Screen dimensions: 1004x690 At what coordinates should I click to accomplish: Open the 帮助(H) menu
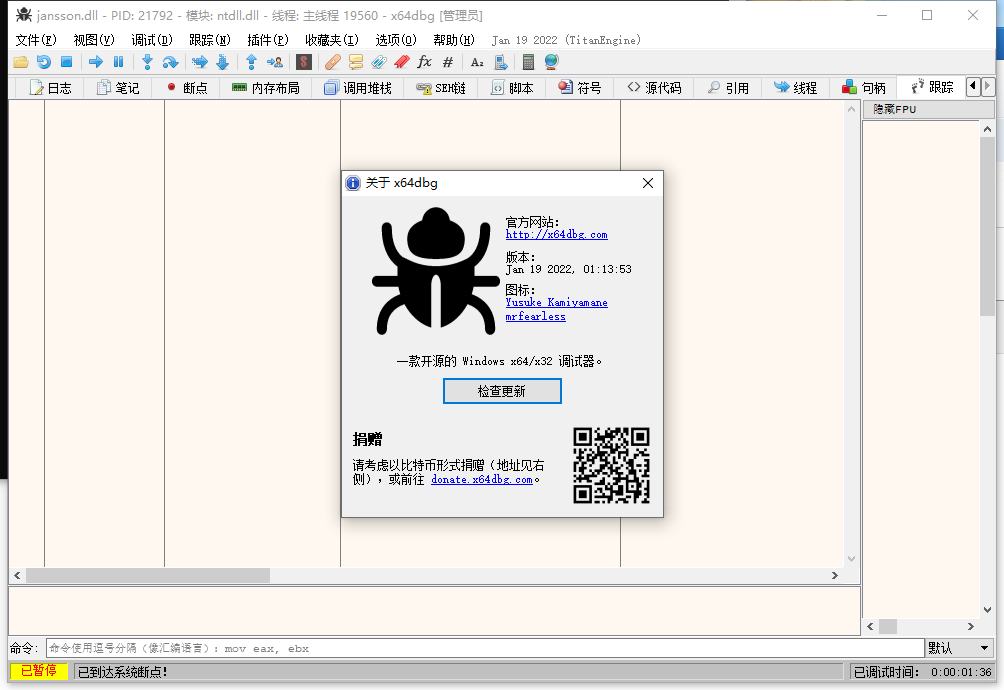pyautogui.click(x=454, y=40)
